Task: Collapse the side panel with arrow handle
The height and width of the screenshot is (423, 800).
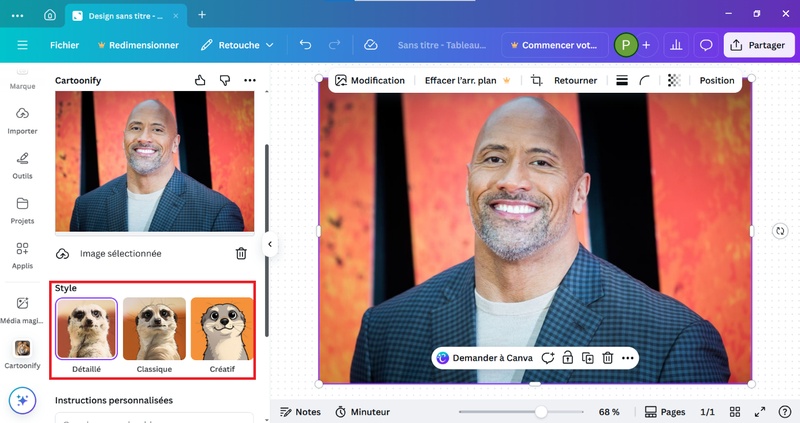Action: [269, 244]
